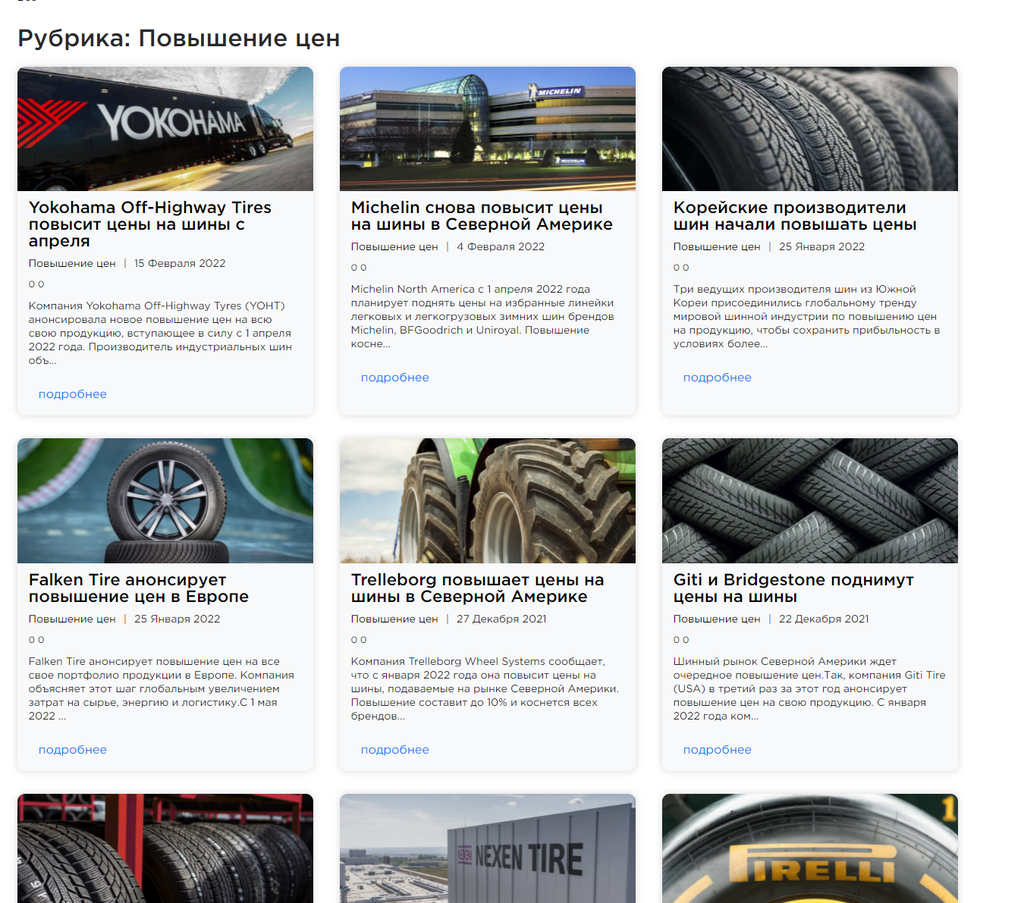Open the Pirelli tire thumbnail
The height and width of the screenshot is (903, 1024).
(810, 848)
